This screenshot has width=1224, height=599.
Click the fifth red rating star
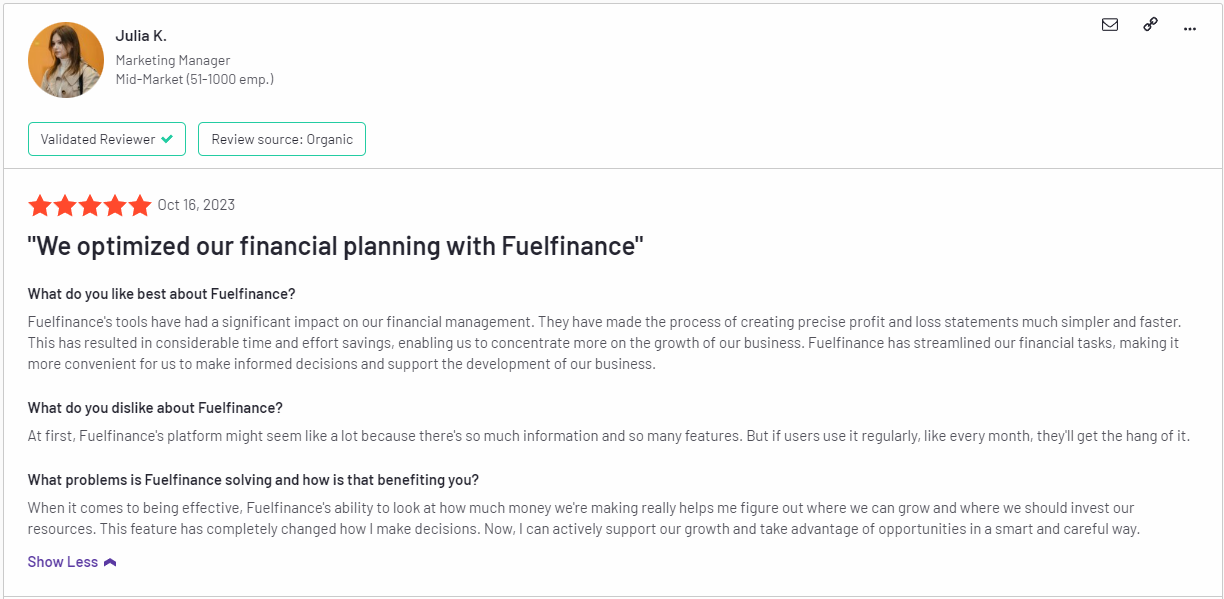[140, 206]
